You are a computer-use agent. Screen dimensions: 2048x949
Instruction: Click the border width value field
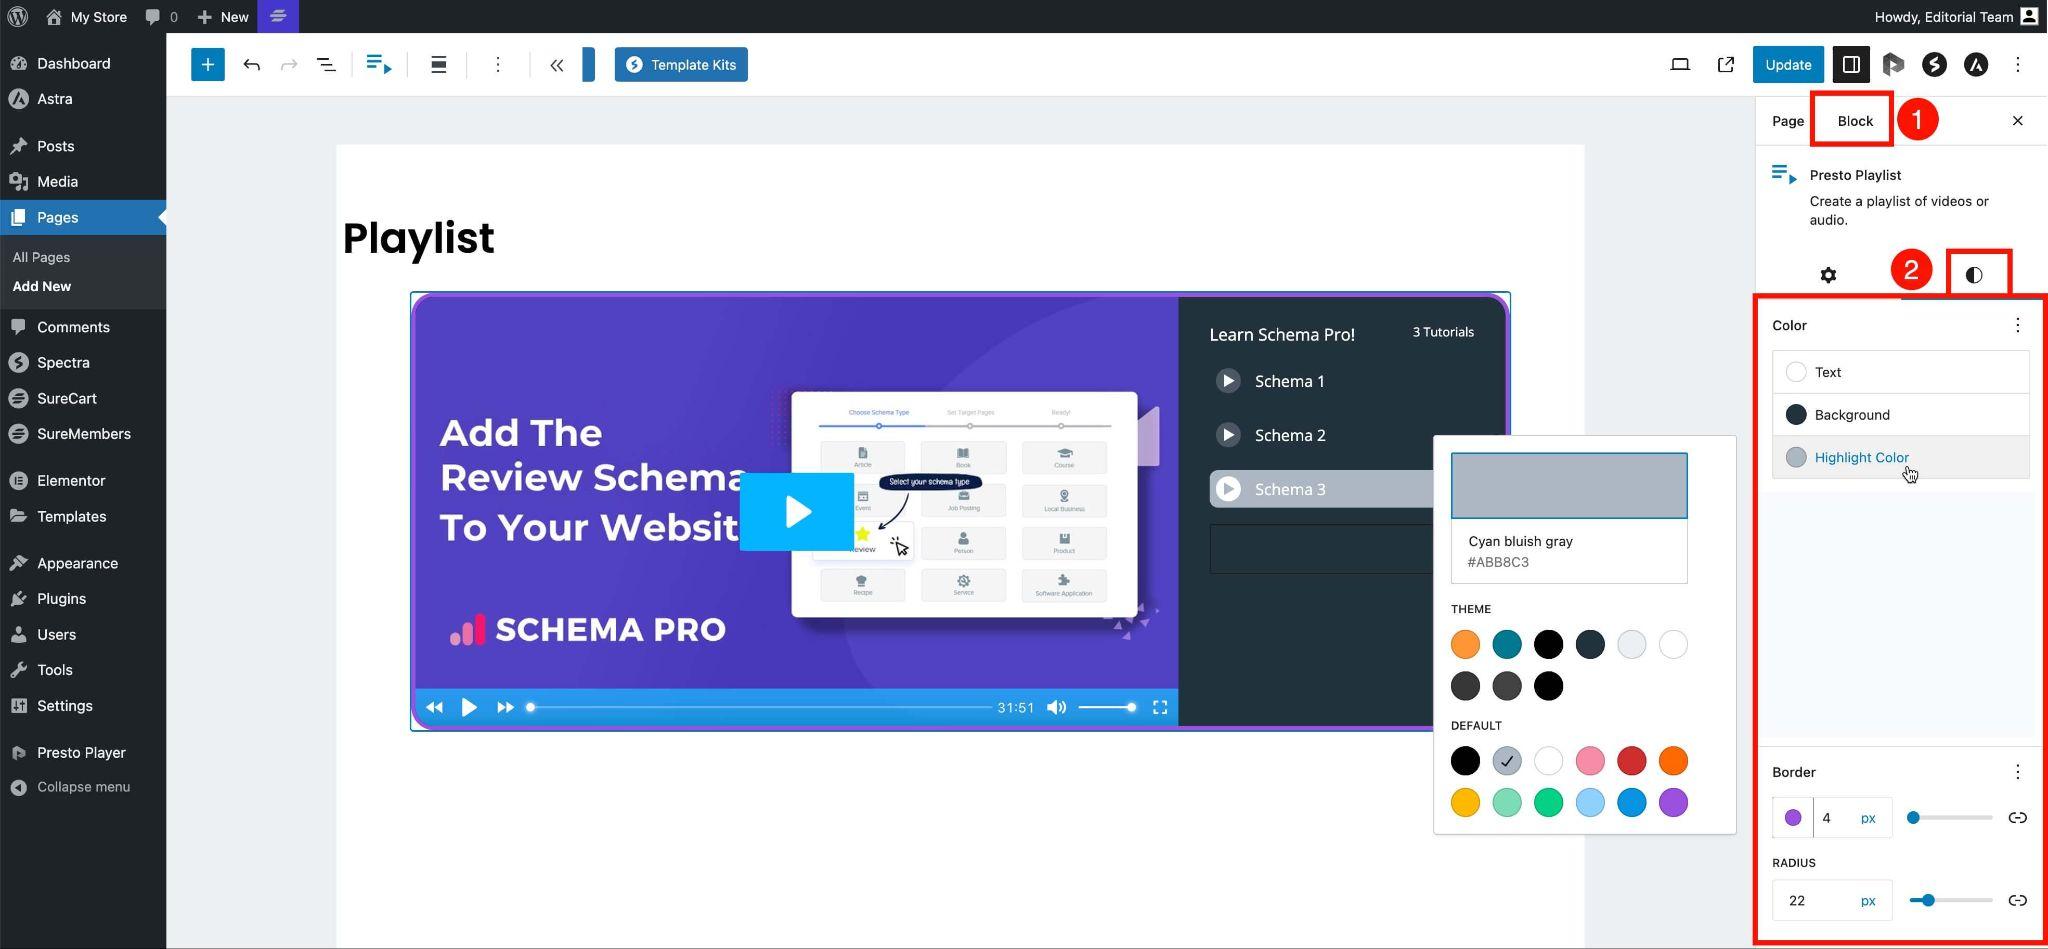[x=1832, y=818]
